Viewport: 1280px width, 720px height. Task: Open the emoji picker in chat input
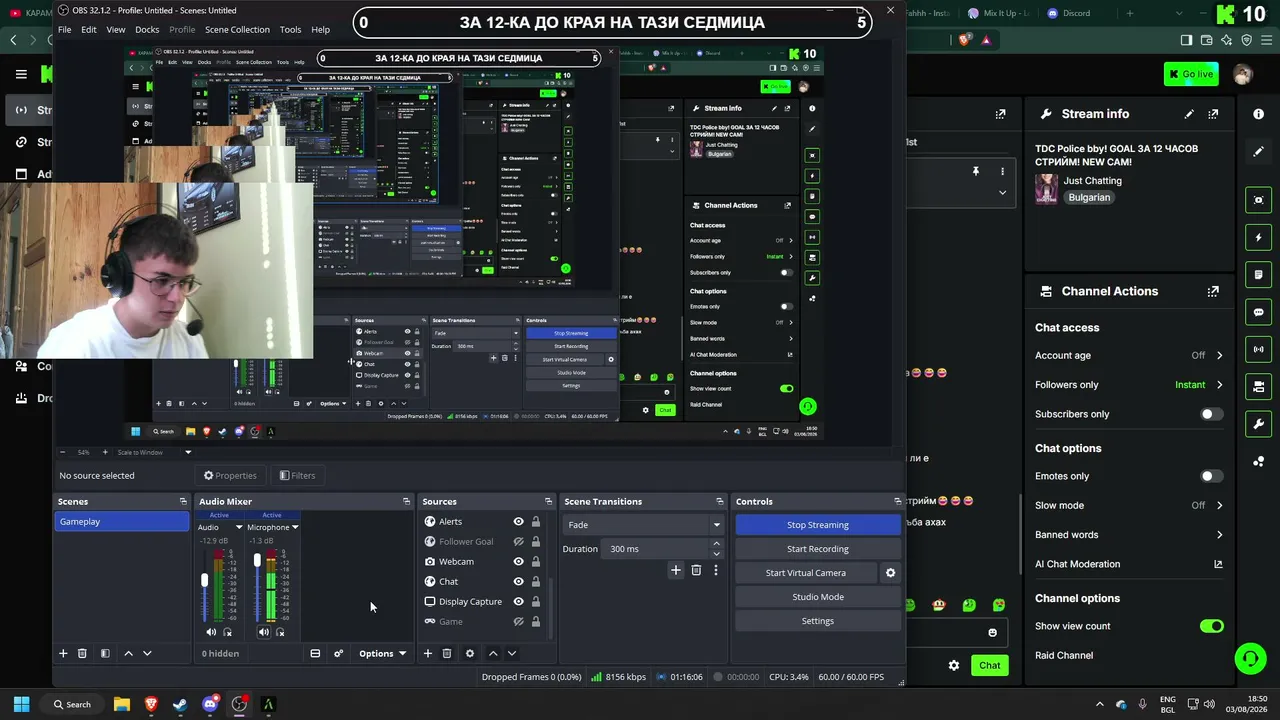pyautogui.click(x=992, y=632)
